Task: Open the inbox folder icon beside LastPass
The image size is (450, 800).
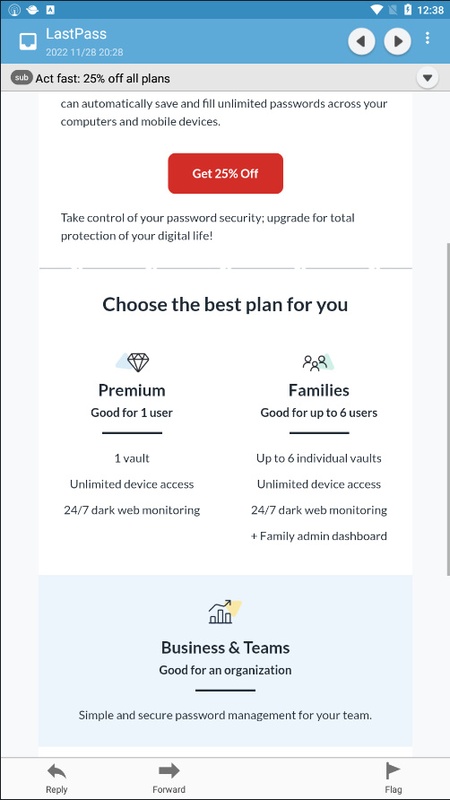Action: pyautogui.click(x=28, y=41)
